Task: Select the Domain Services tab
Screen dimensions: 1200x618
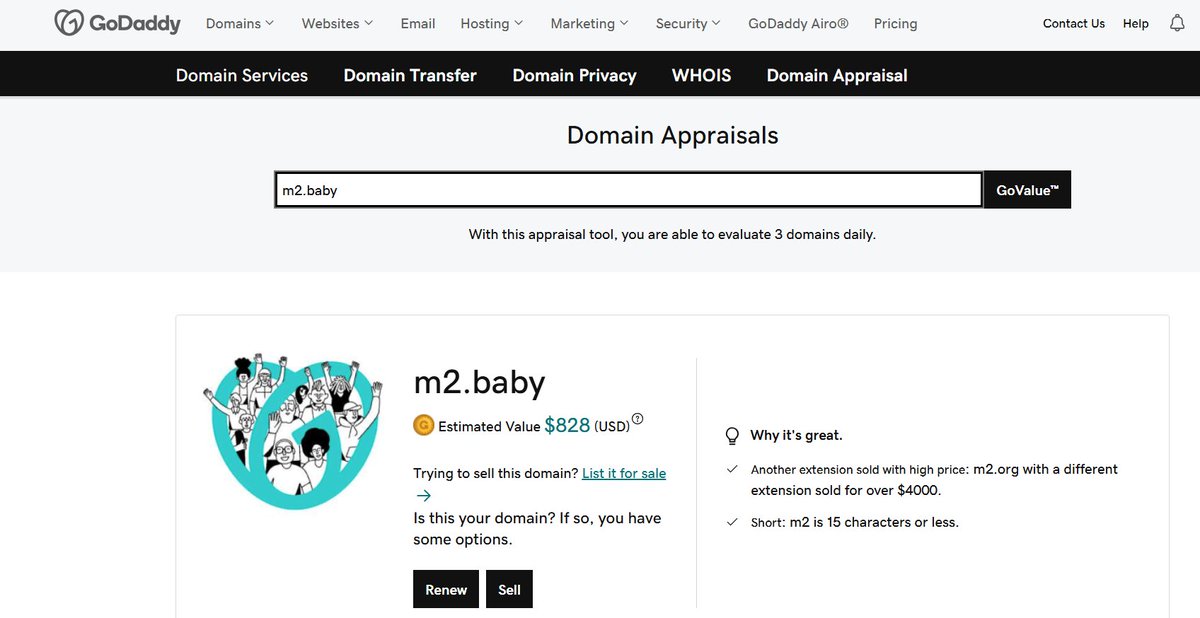Action: (x=242, y=75)
